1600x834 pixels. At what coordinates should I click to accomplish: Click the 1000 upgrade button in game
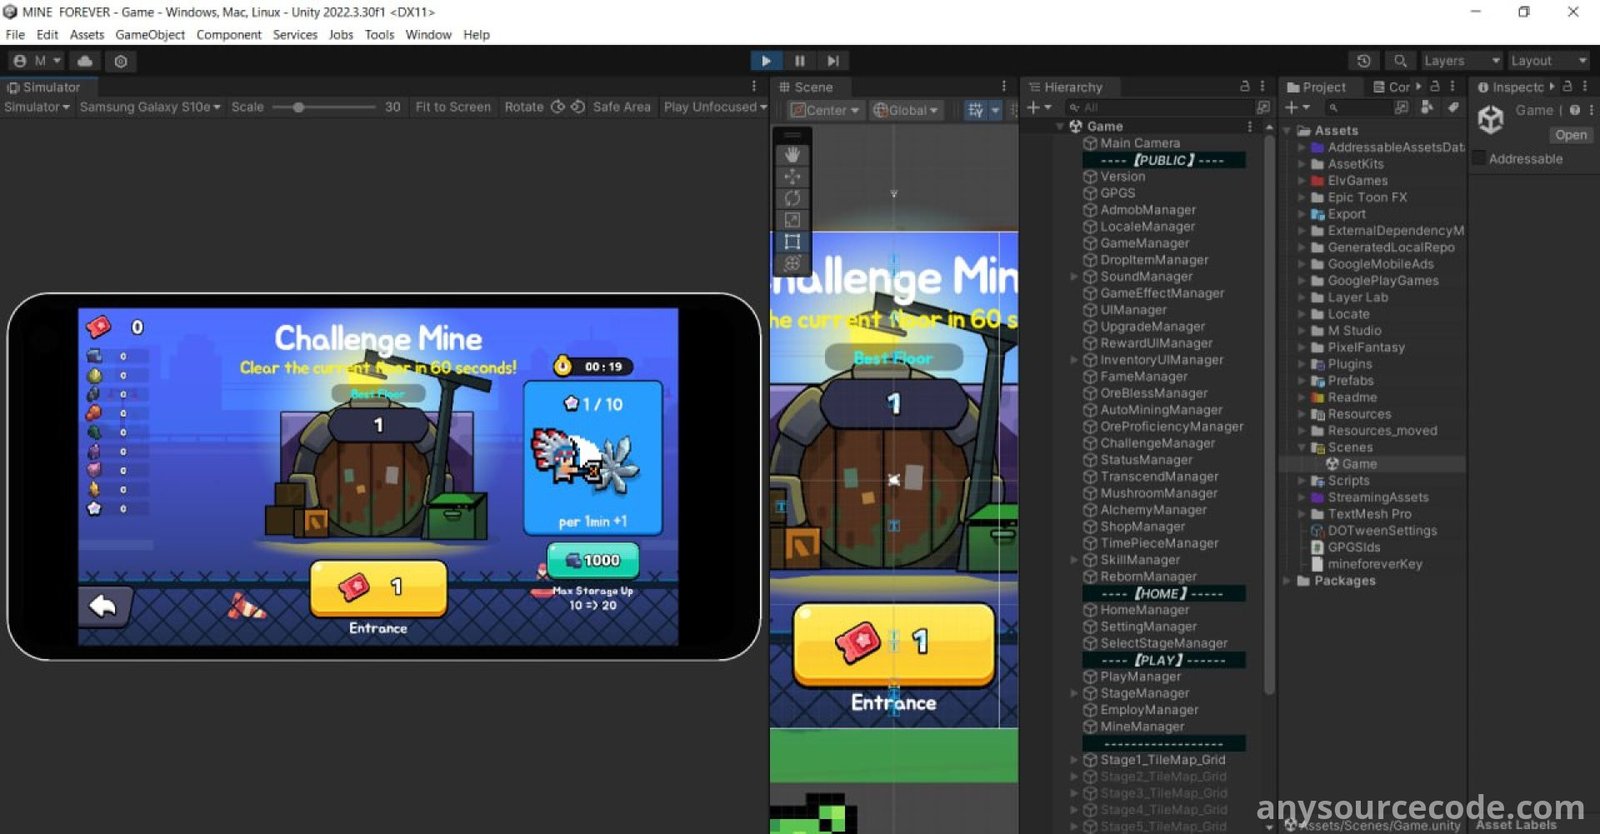593,561
